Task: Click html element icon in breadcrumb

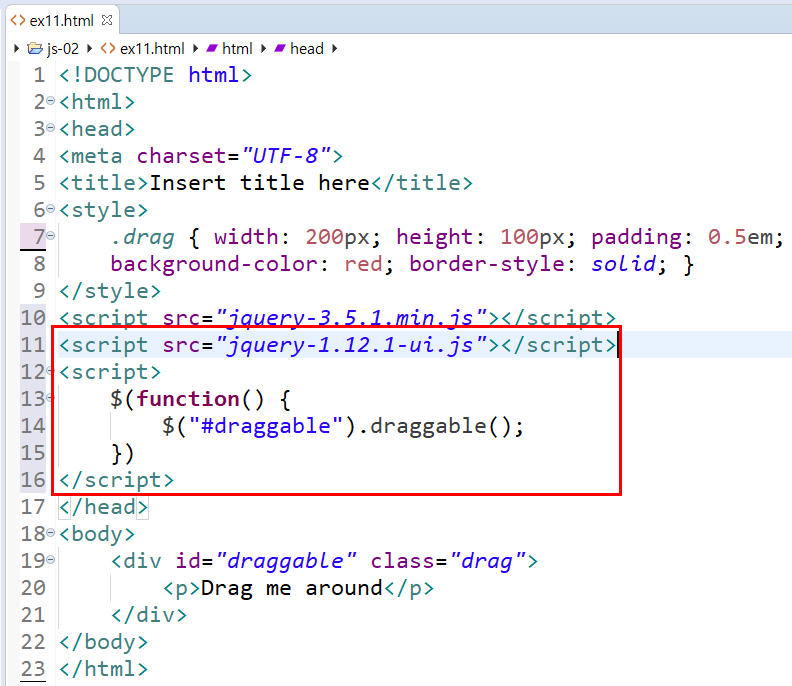Action: click(212, 48)
